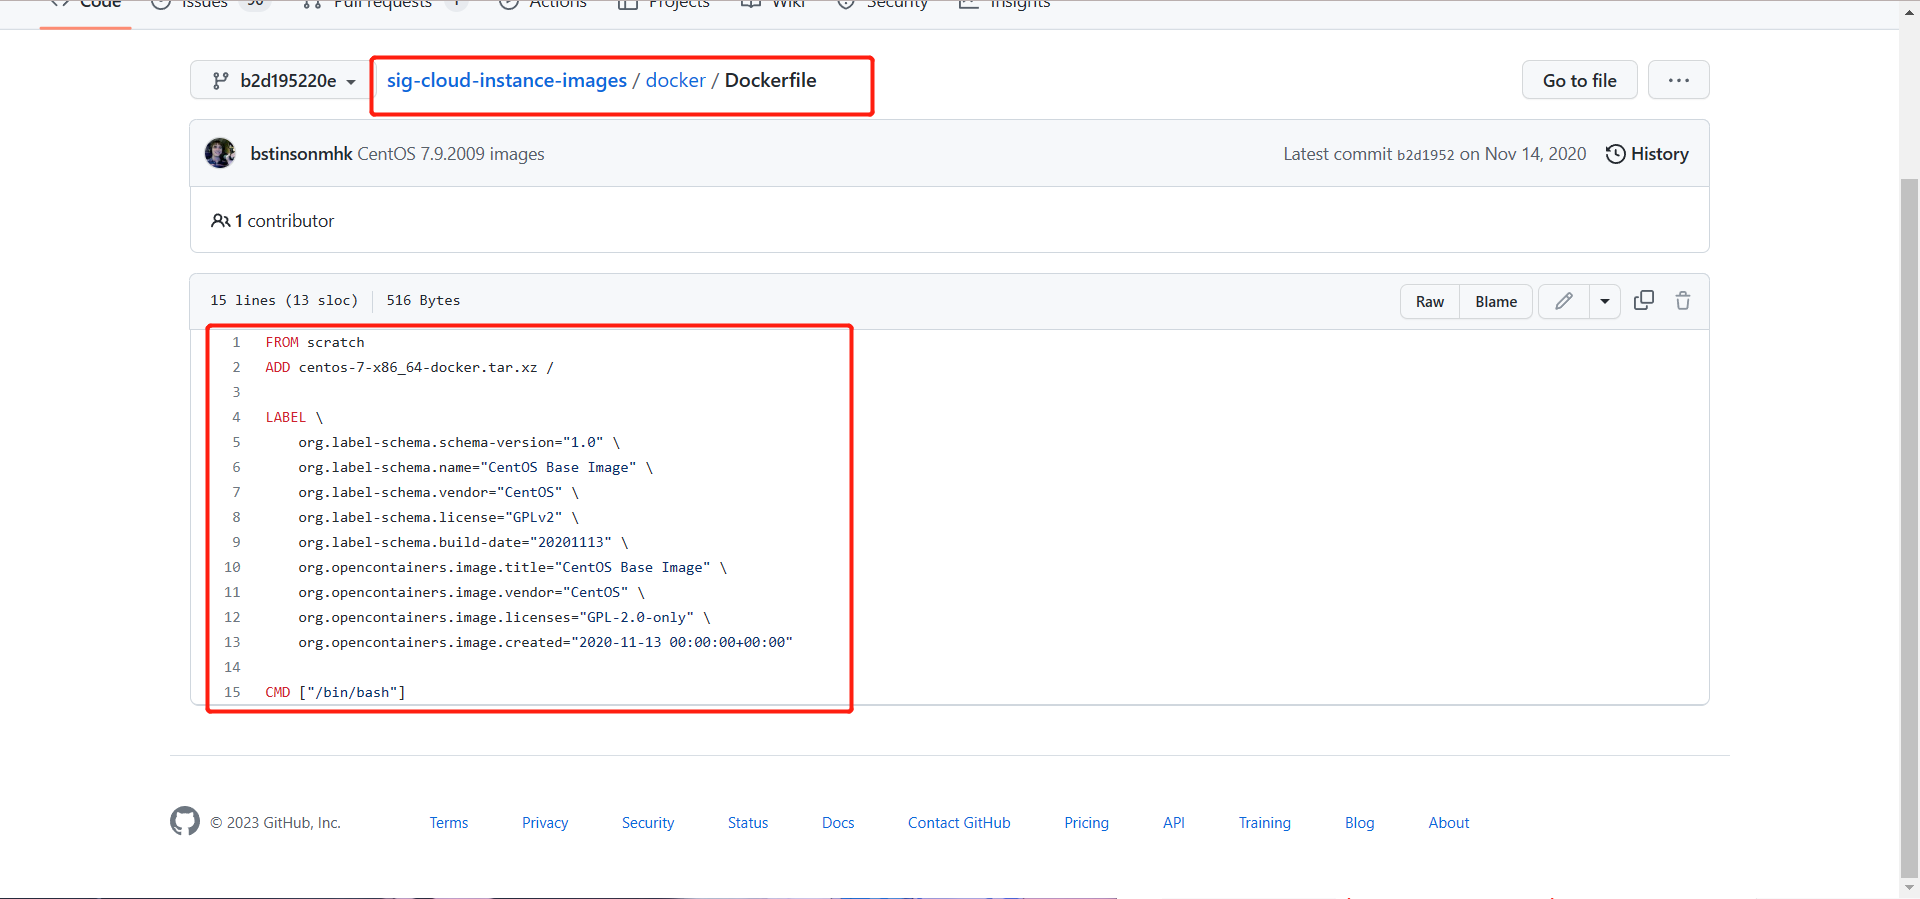
Task: Navigate to sig-cloud-instance-images breadcrumb
Action: [x=506, y=80]
